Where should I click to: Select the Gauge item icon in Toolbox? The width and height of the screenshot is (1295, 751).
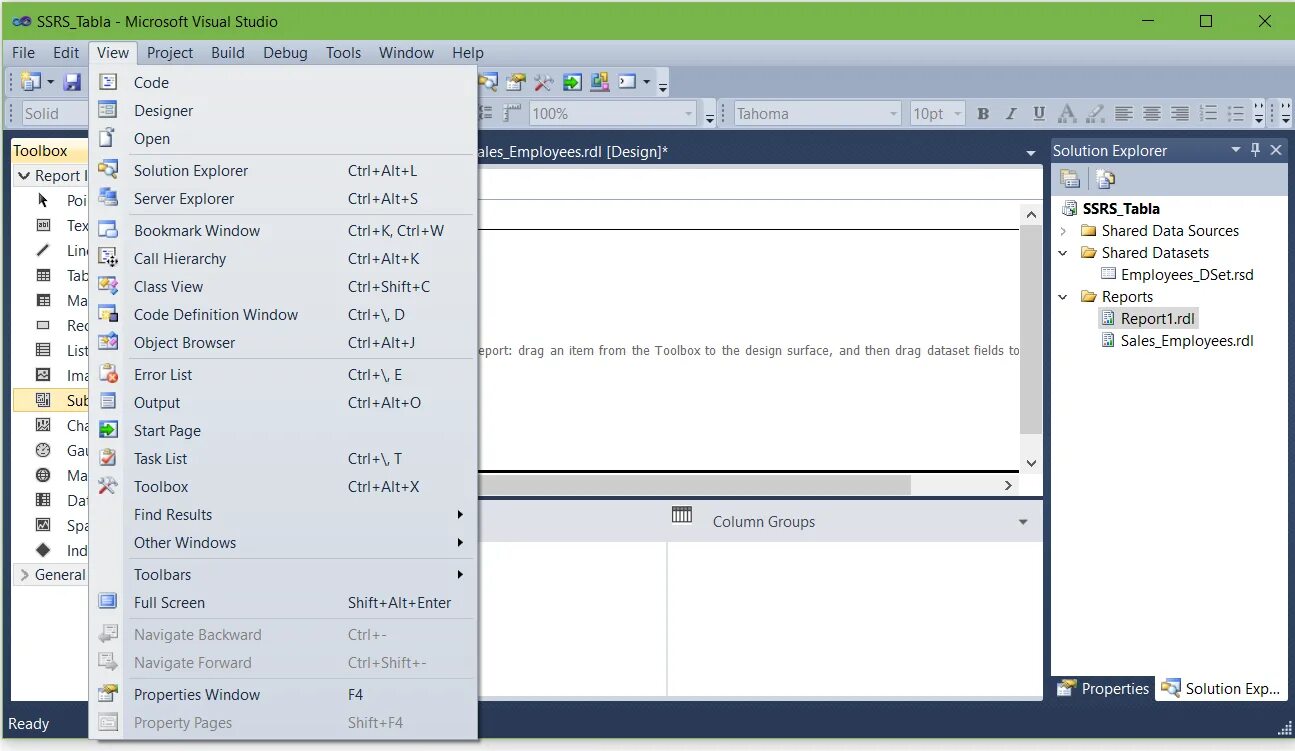43,450
